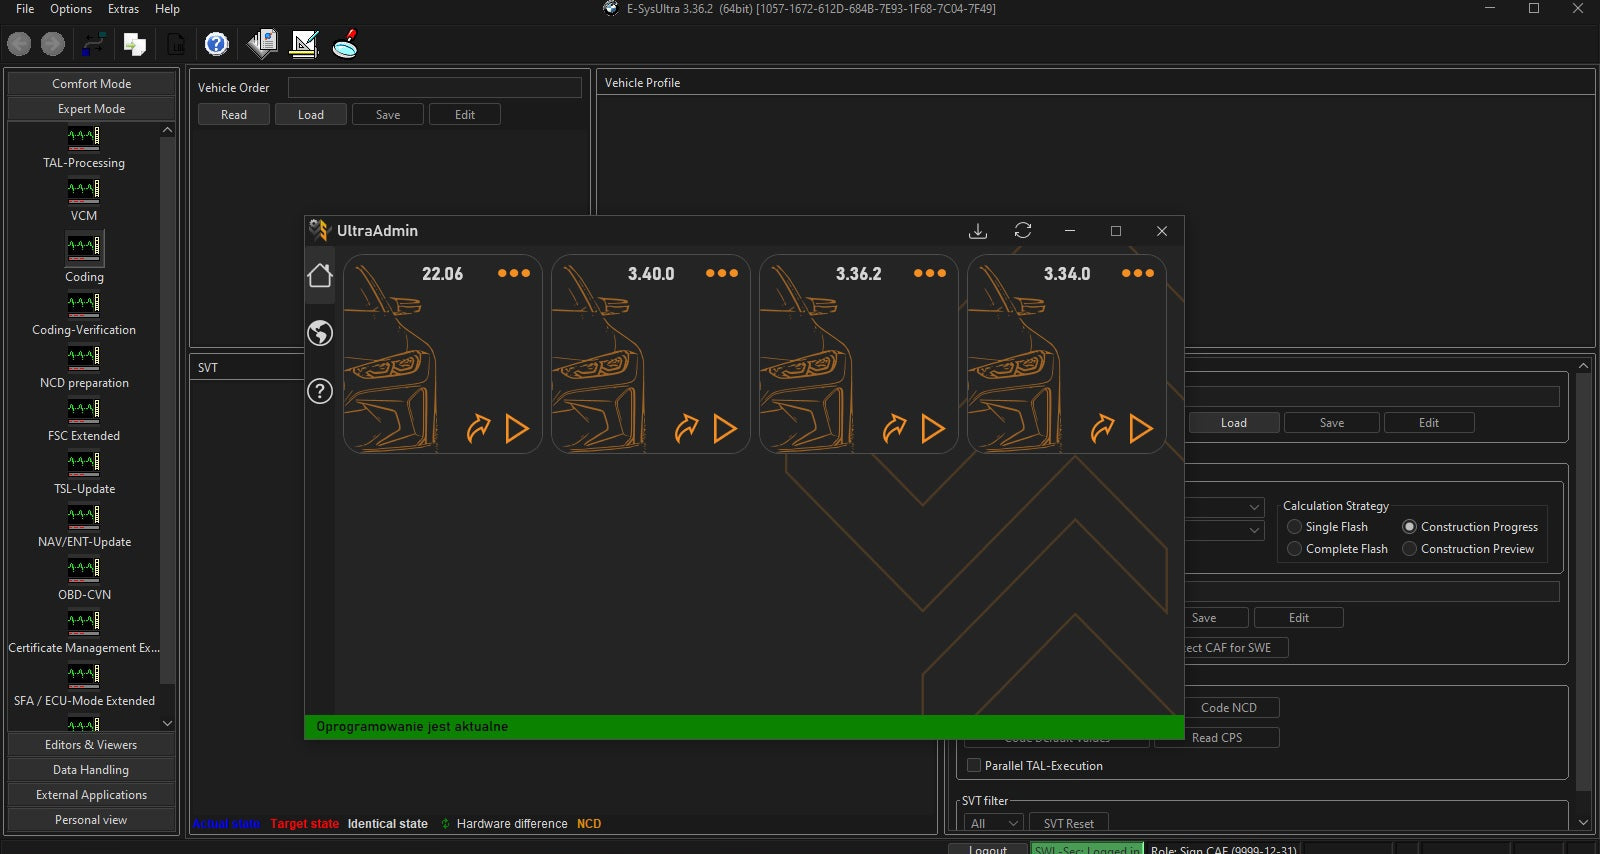
Task: Open the Help menu
Action: click(167, 9)
